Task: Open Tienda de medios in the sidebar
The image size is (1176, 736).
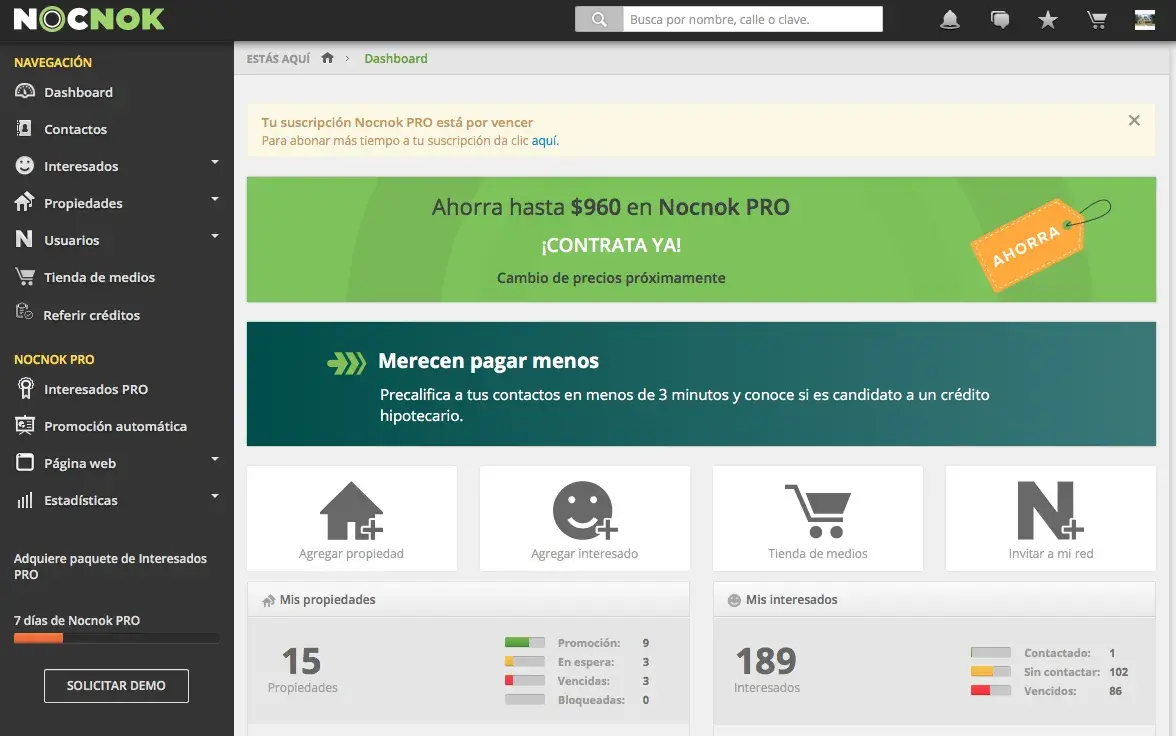Action: tap(99, 278)
